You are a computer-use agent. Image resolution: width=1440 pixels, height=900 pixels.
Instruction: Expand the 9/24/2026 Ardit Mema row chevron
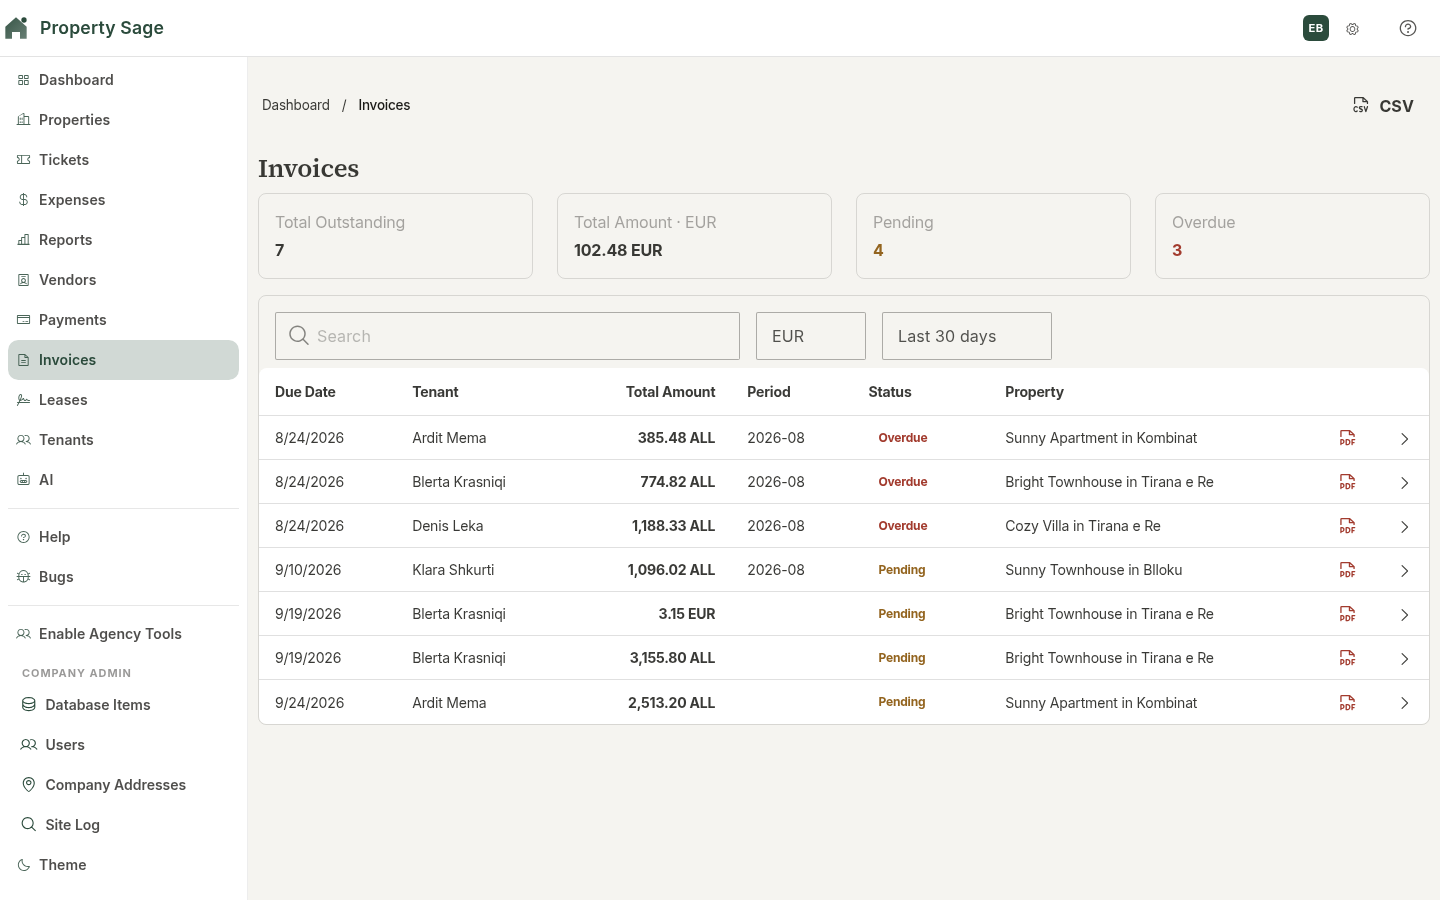point(1404,703)
